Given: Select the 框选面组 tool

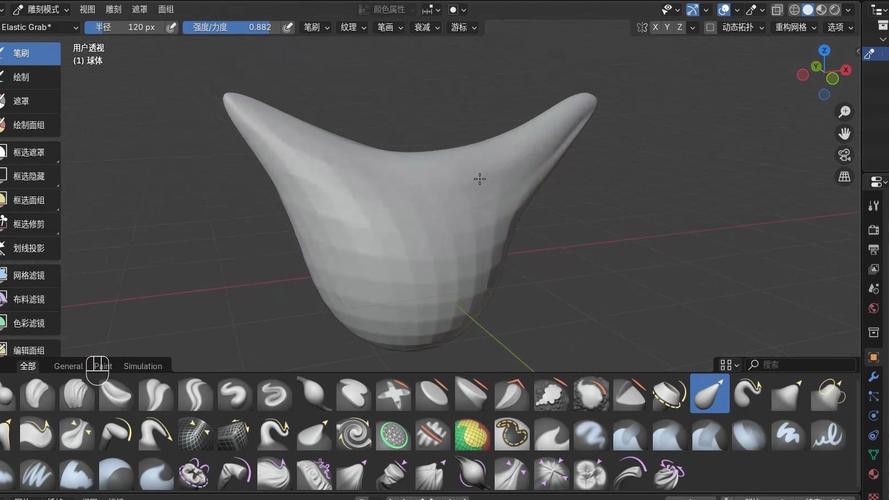Looking at the screenshot, I should (x=30, y=200).
